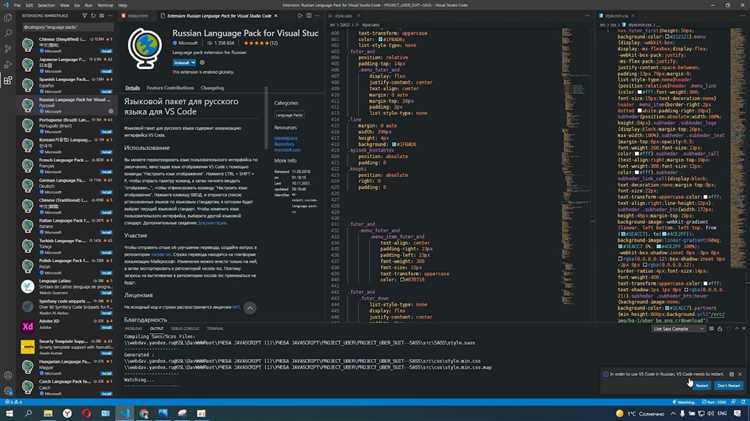Close the restart notification popup
The height and width of the screenshot is (421, 750).
(739, 374)
